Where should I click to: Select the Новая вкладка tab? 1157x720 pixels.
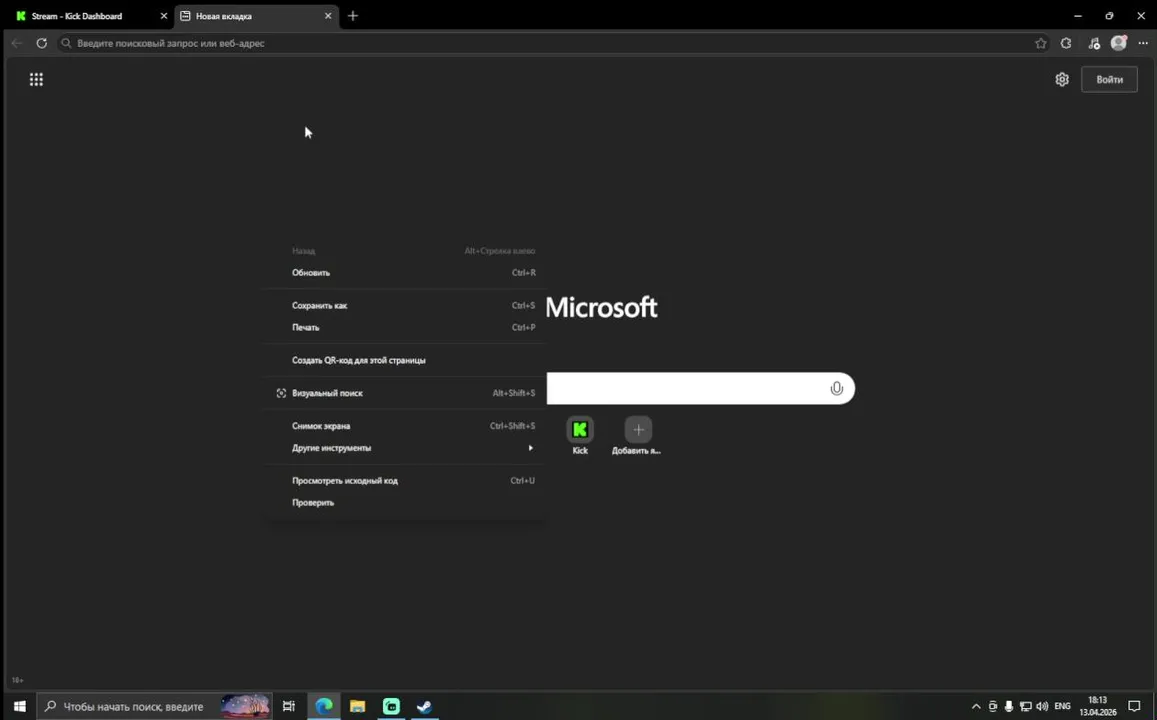[255, 15]
